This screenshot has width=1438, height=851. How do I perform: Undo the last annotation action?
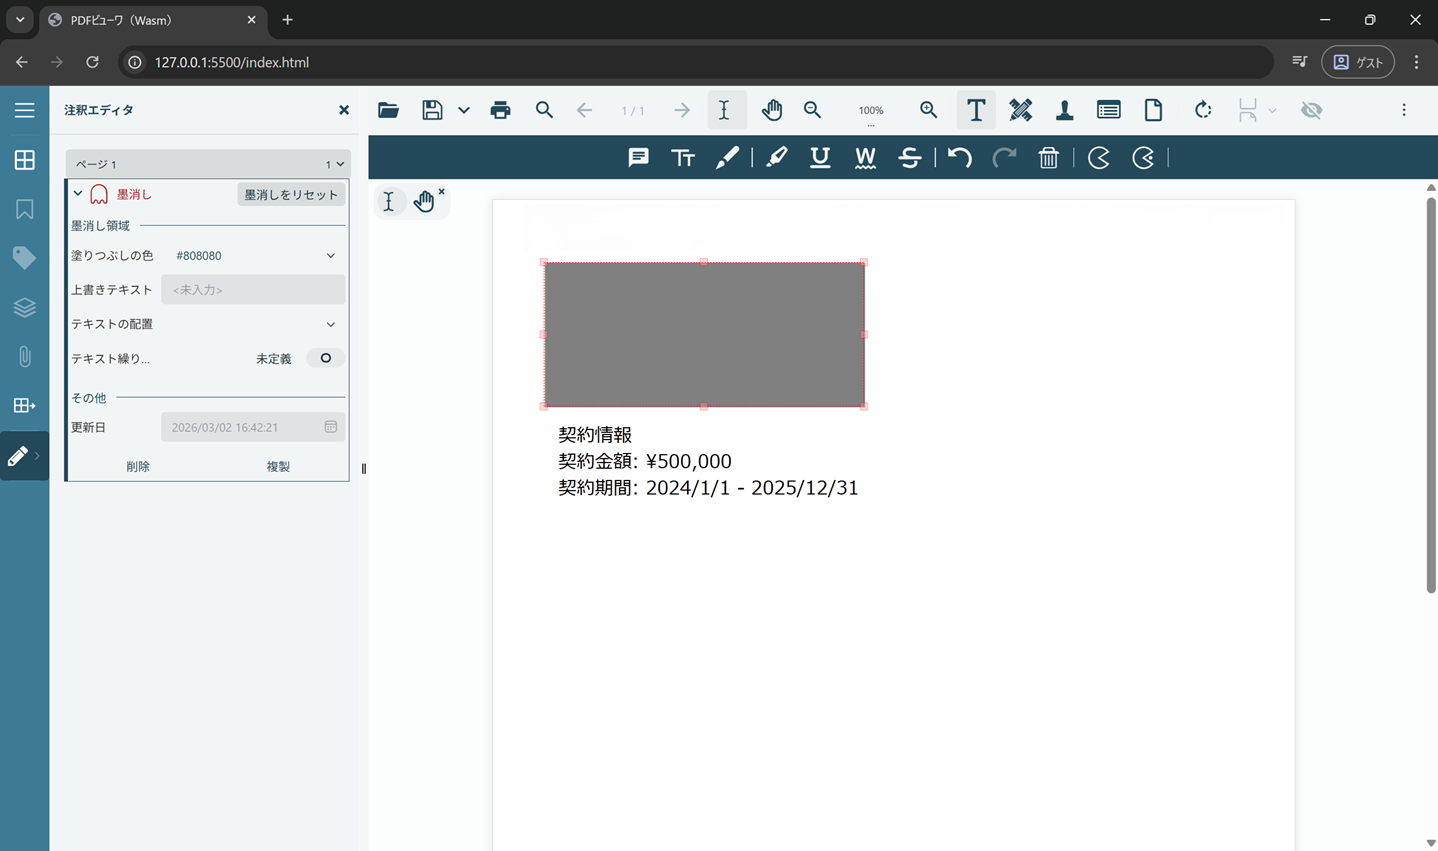point(959,158)
